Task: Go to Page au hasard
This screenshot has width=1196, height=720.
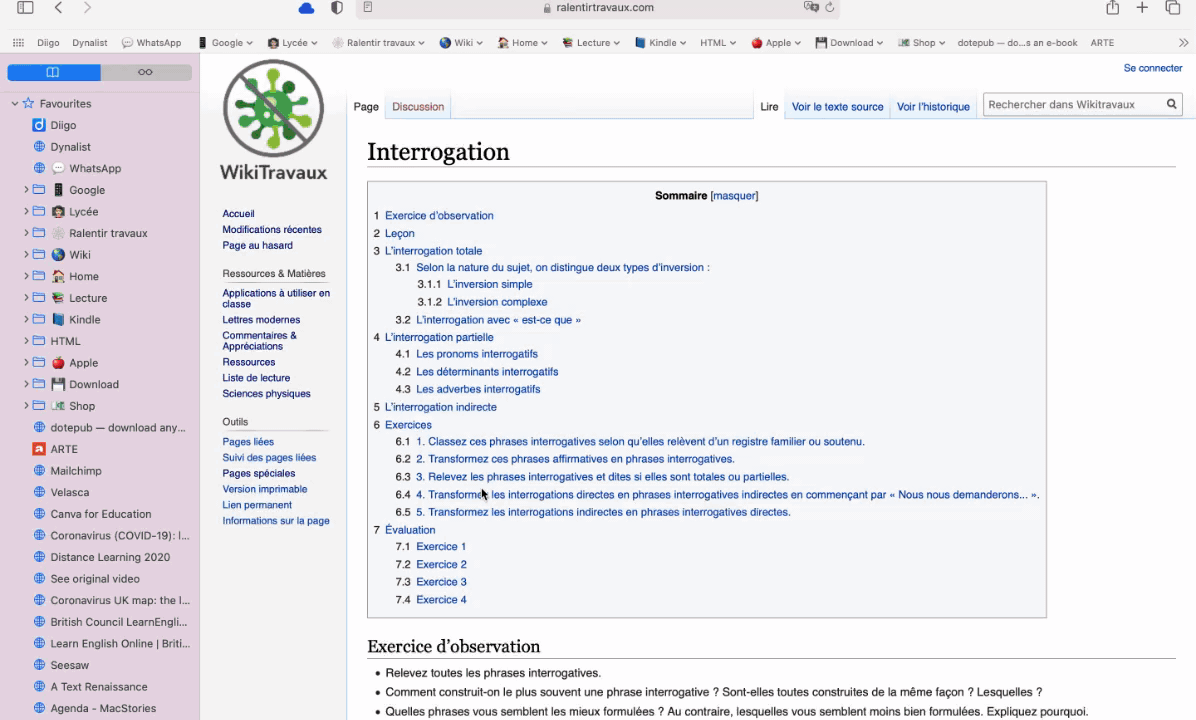Action: (257, 246)
